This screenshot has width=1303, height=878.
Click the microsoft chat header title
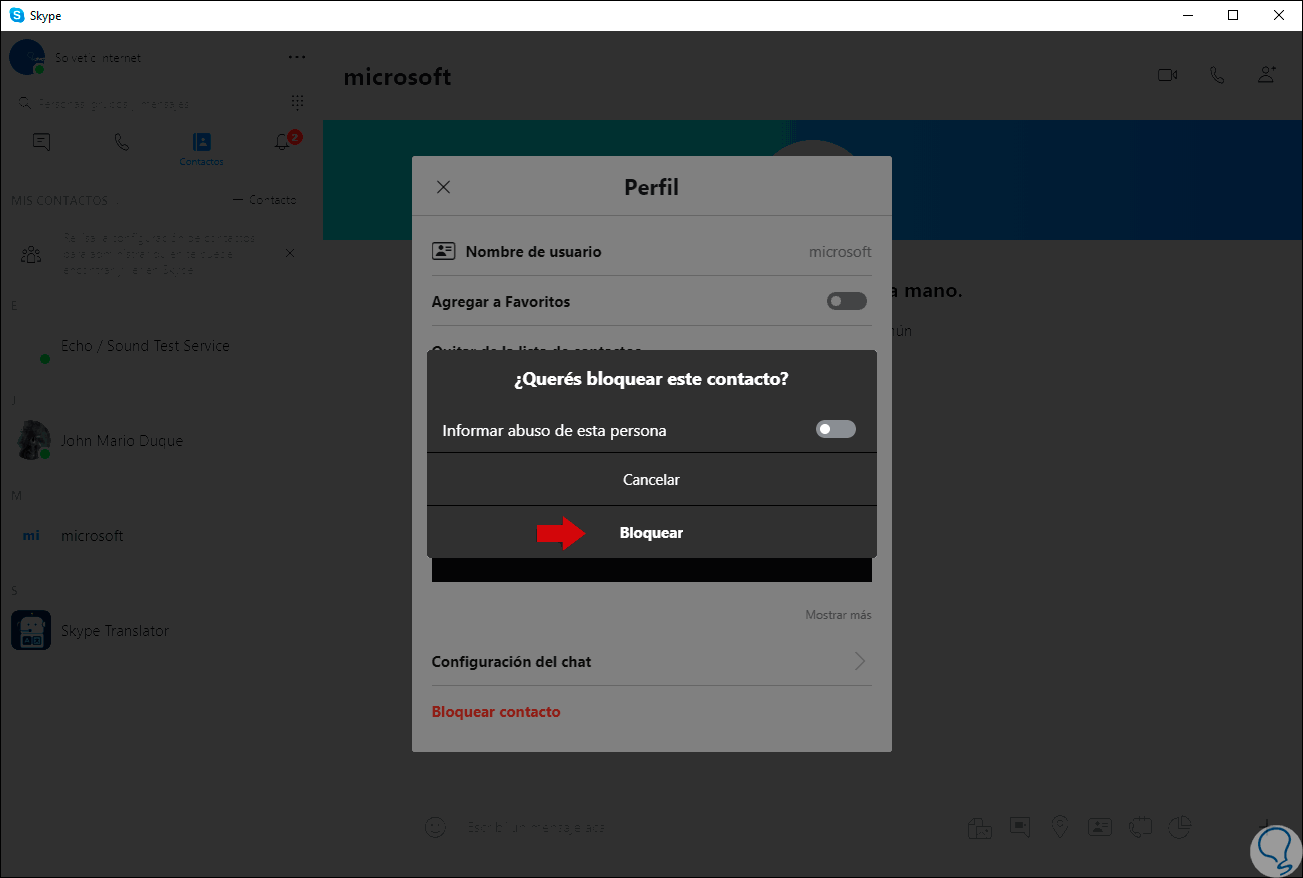[x=397, y=76]
